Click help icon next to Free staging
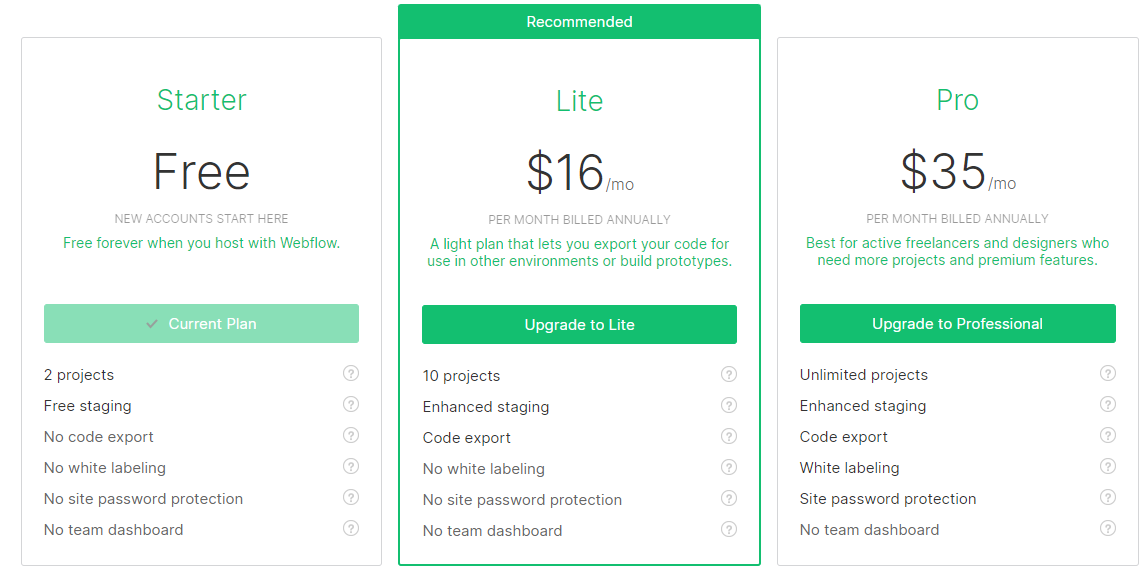 [x=351, y=405]
